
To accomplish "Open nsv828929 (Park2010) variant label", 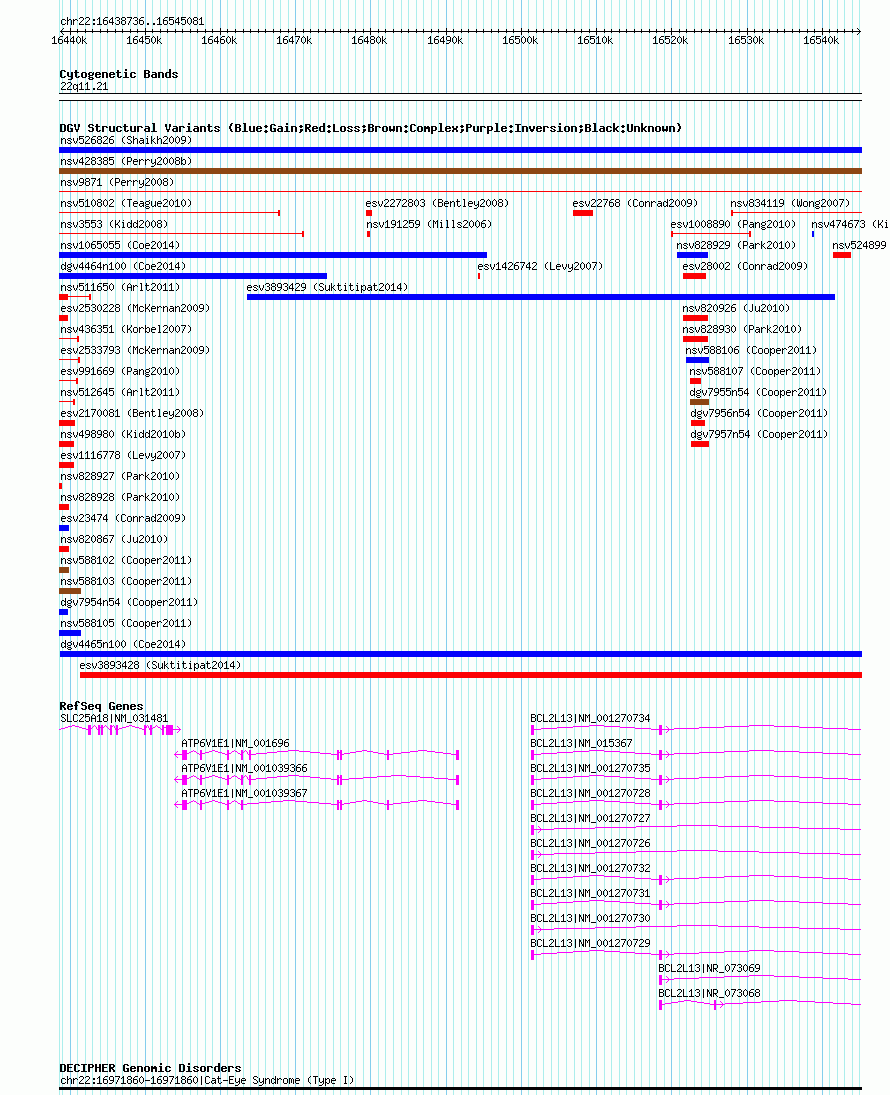I will [736, 245].
